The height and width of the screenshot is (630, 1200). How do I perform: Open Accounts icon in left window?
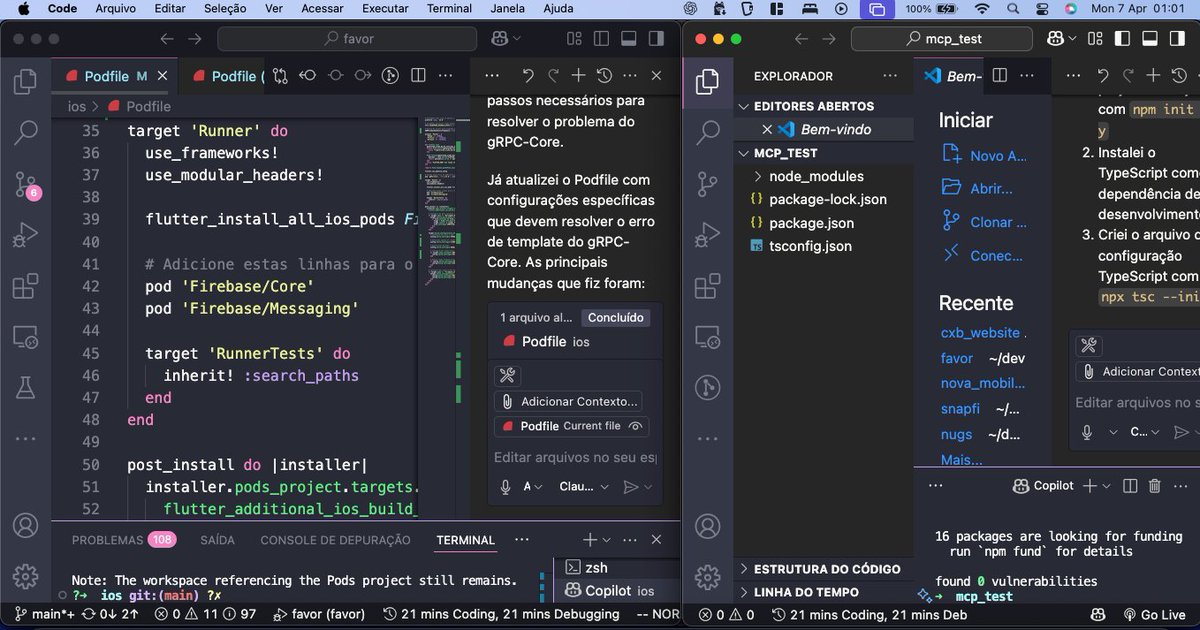(x=25, y=526)
